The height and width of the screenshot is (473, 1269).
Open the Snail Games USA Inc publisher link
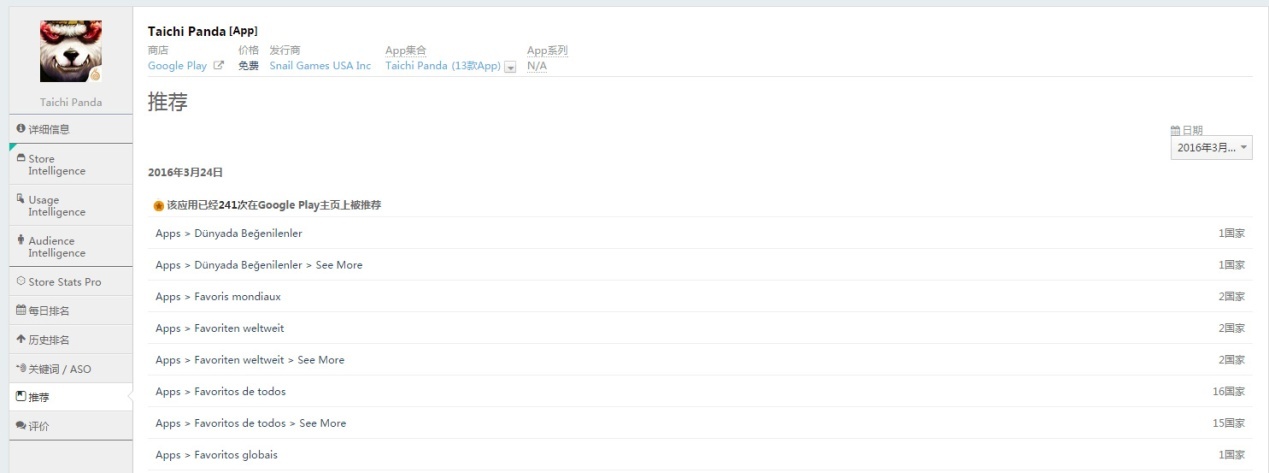pos(320,66)
